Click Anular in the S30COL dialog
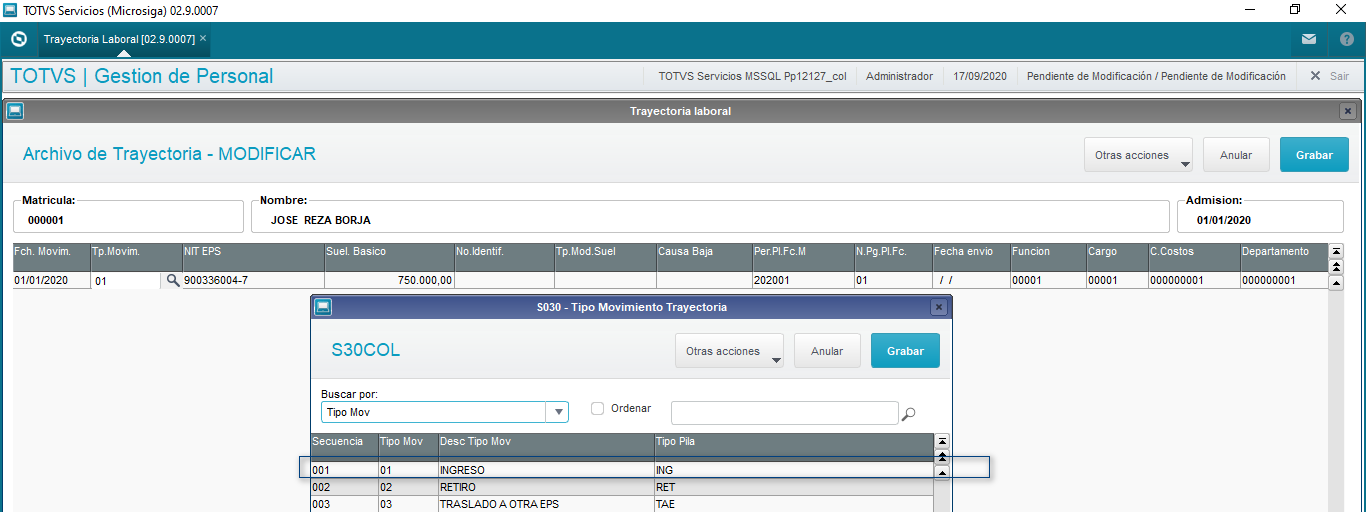This screenshot has height=512, width=1366. click(x=827, y=351)
